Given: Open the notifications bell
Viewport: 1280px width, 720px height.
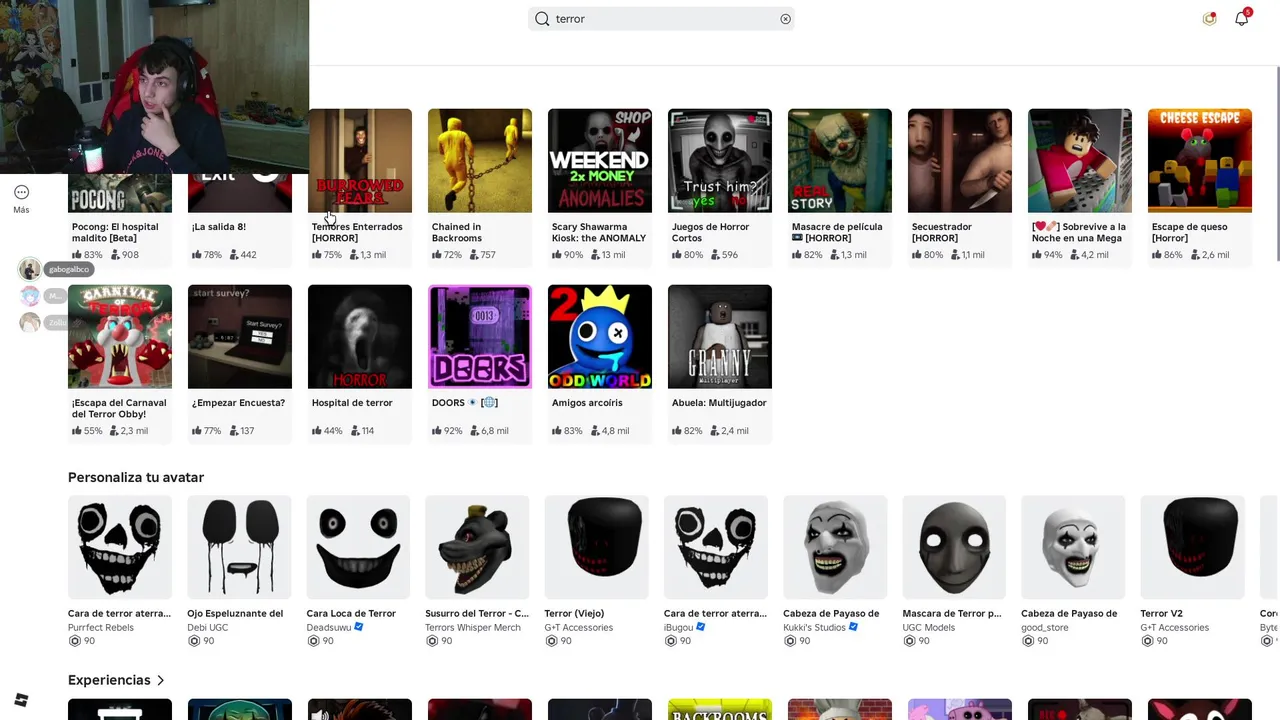Looking at the screenshot, I should pyautogui.click(x=1242, y=18).
